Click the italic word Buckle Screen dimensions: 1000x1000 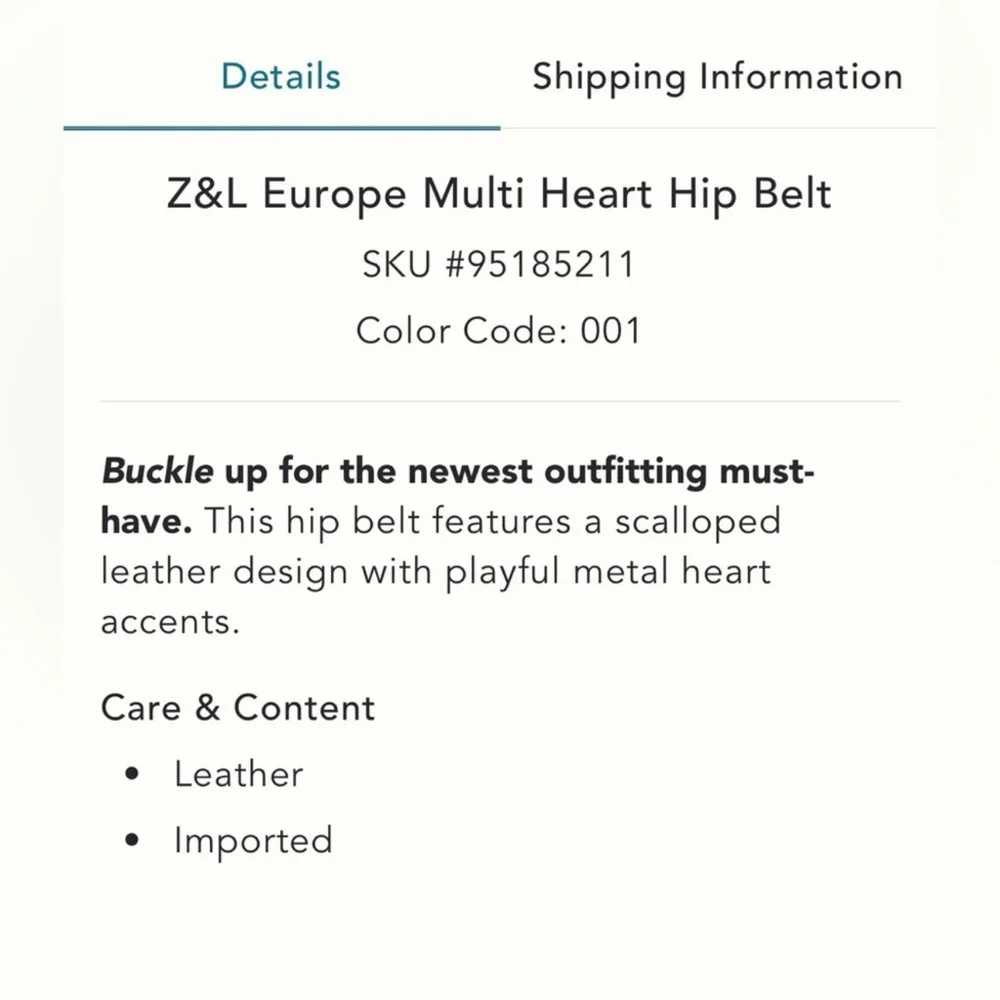pyautogui.click(x=157, y=471)
